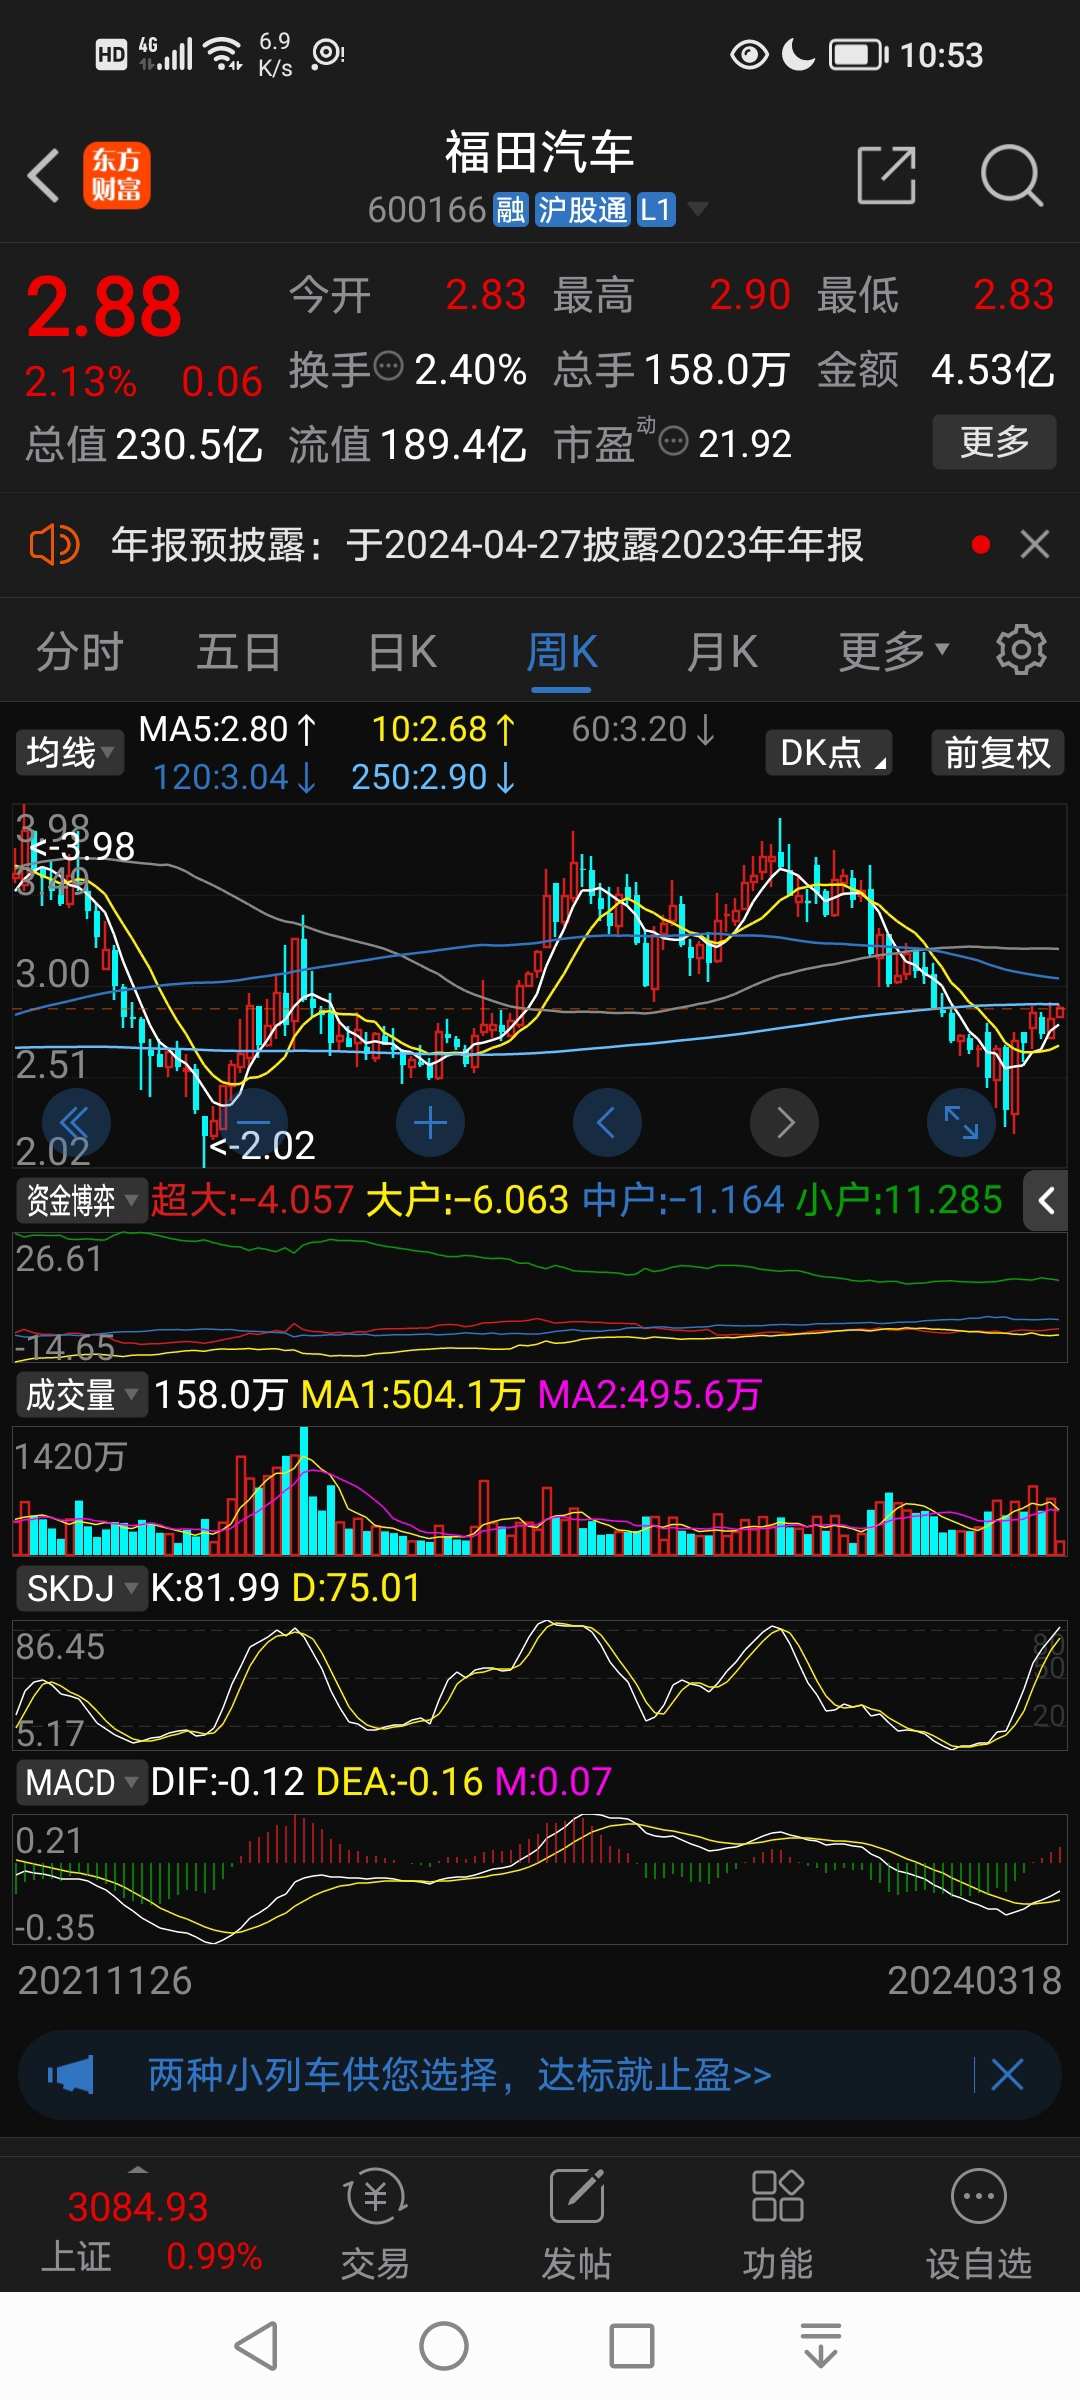Tap the MA5:2.80 average value
The image size is (1080, 2400).
[x=227, y=729]
